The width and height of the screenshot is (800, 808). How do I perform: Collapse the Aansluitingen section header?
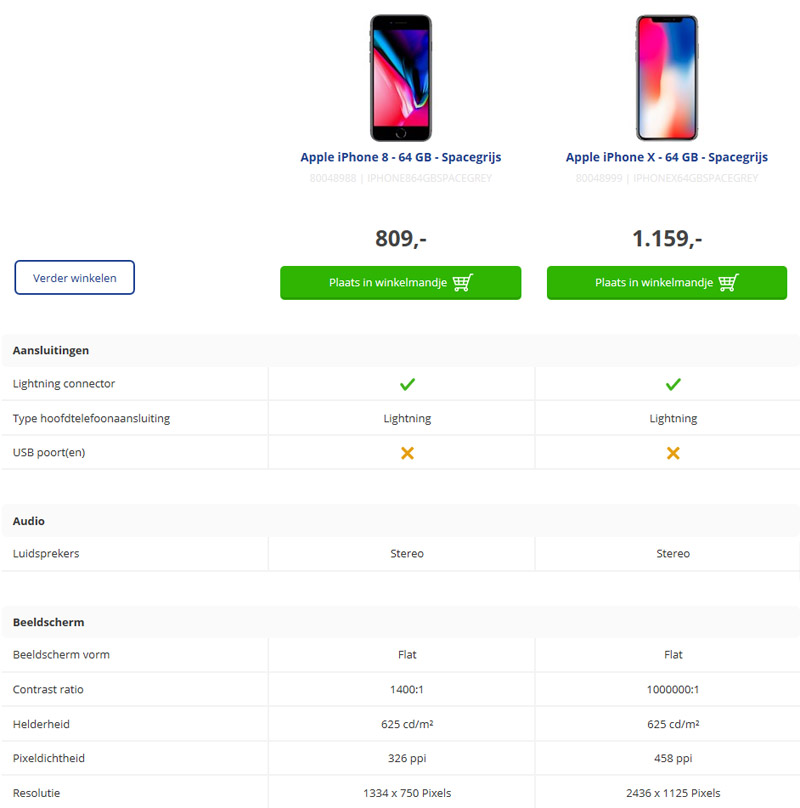[x=51, y=351]
